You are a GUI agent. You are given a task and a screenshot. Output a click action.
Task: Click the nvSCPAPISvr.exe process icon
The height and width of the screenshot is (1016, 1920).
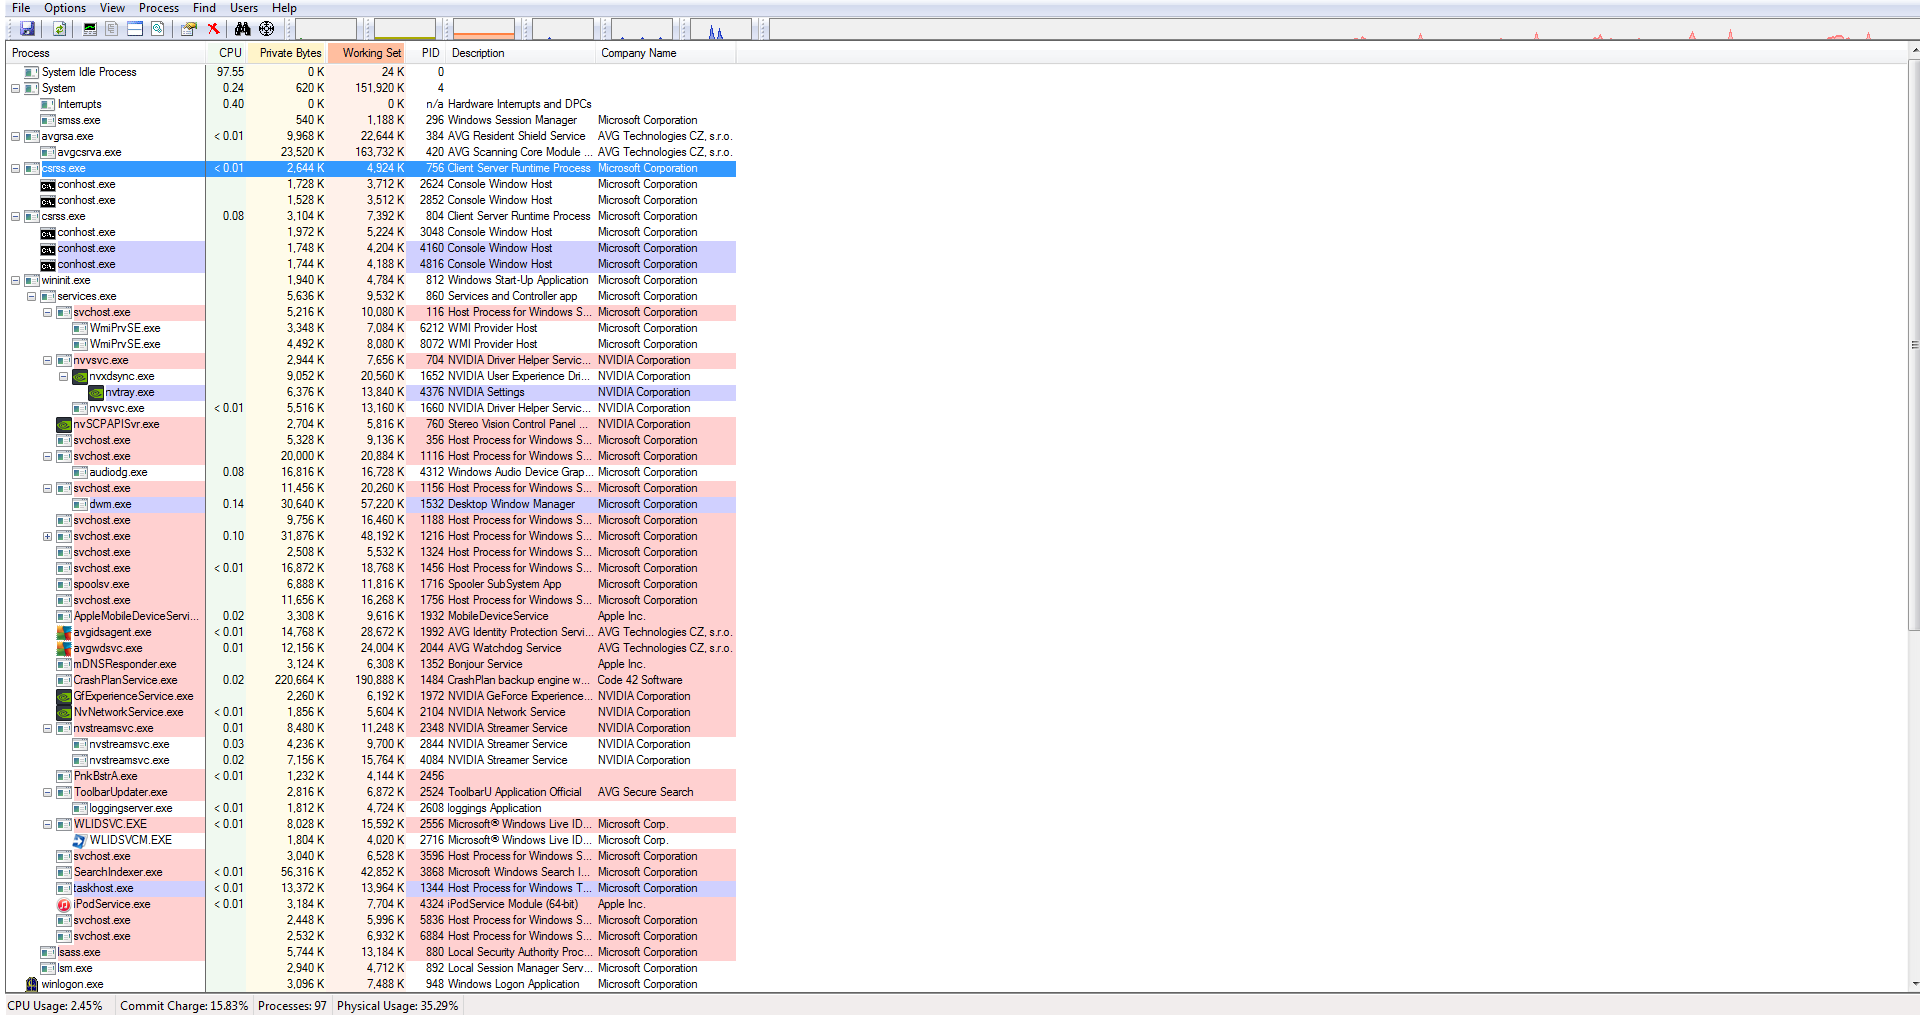(65, 425)
